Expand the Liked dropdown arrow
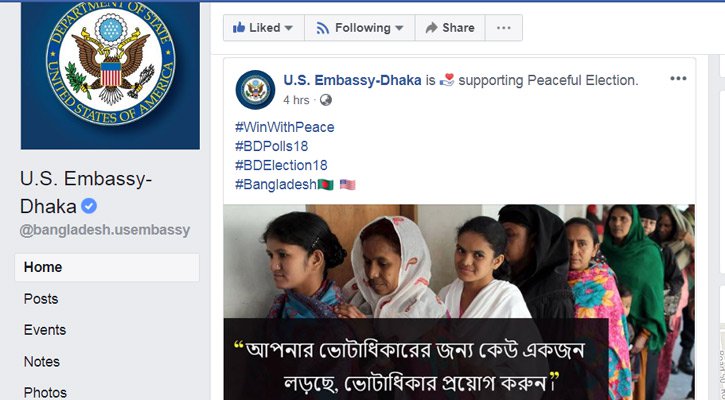Image resolution: width=725 pixels, height=400 pixels. 289,28
